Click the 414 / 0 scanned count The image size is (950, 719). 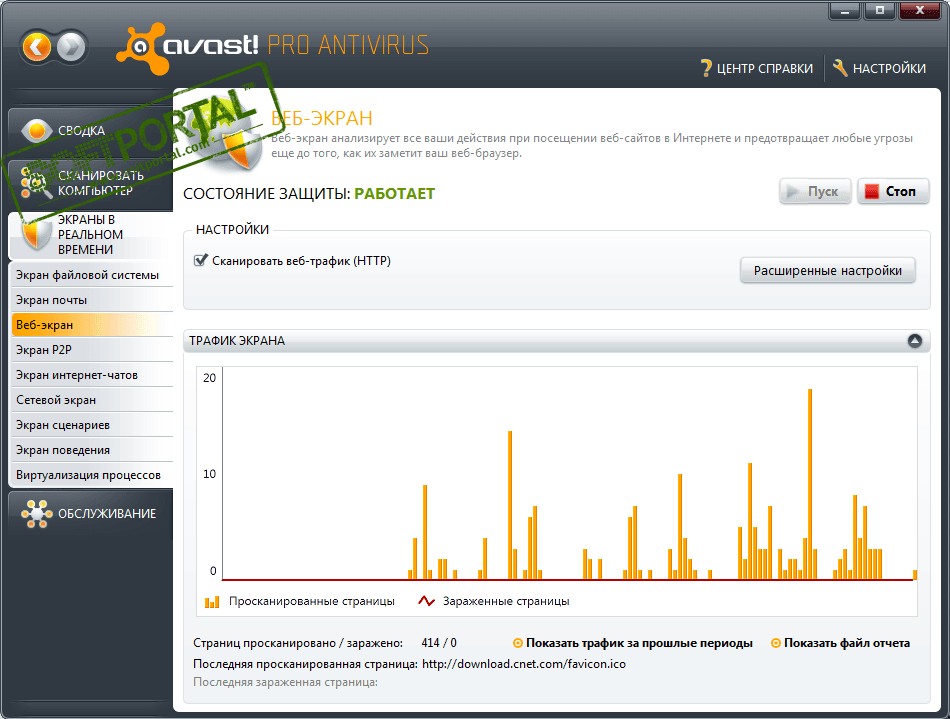point(439,643)
